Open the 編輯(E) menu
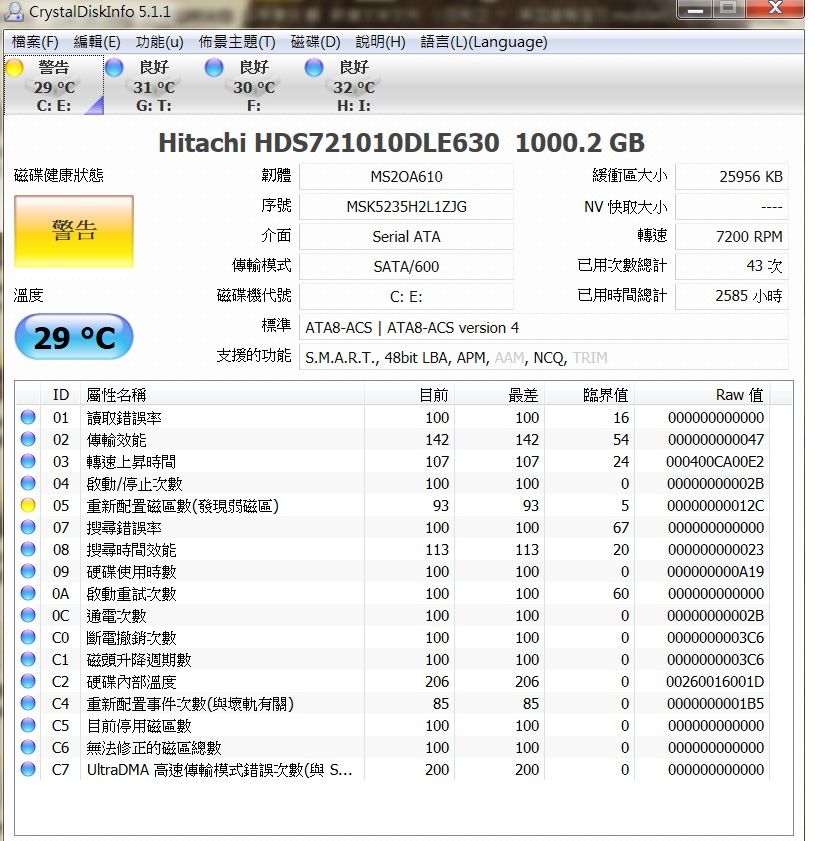Image resolution: width=815 pixels, height=841 pixels. click(97, 42)
